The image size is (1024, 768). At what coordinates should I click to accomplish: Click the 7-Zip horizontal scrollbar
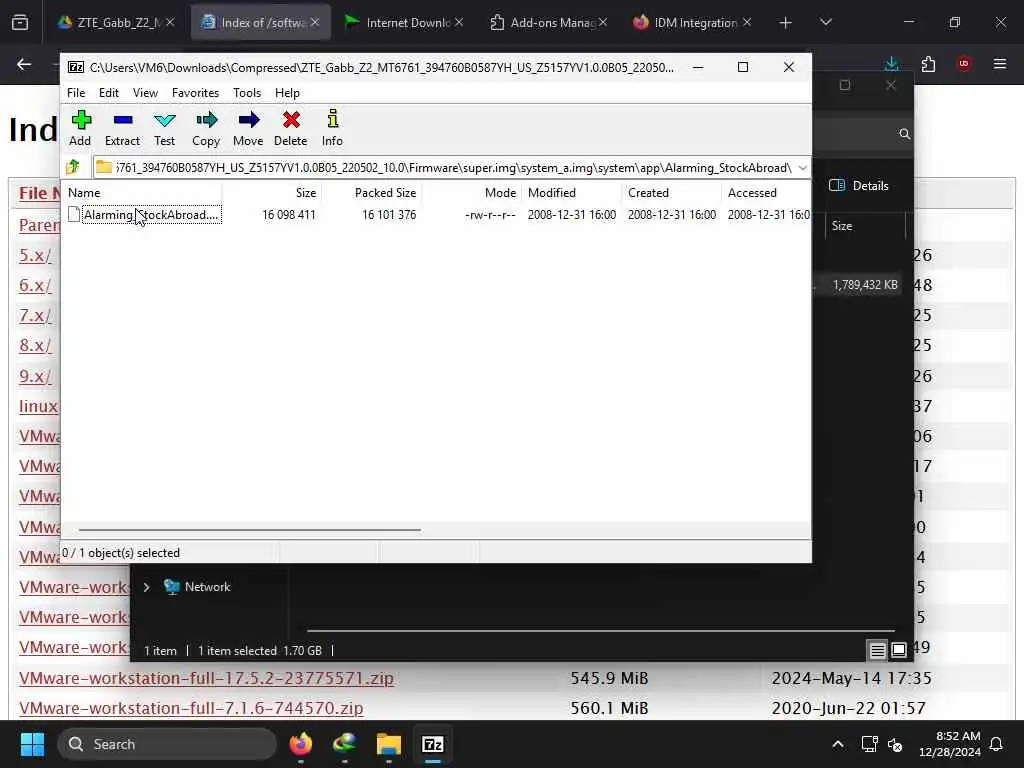(249, 530)
